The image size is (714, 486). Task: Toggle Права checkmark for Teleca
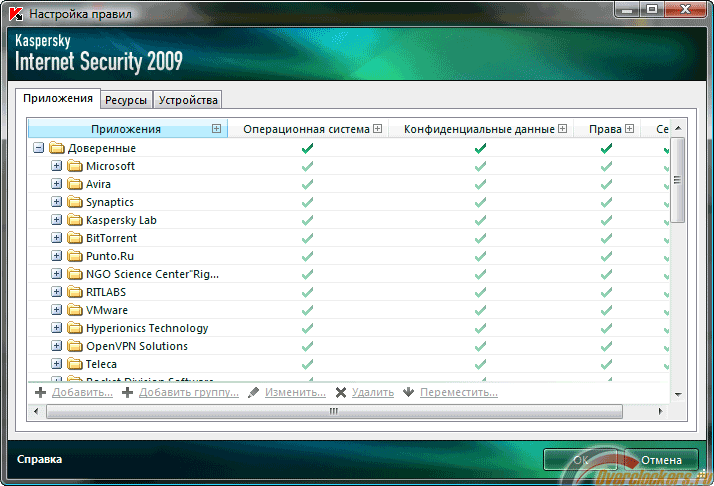pos(607,364)
